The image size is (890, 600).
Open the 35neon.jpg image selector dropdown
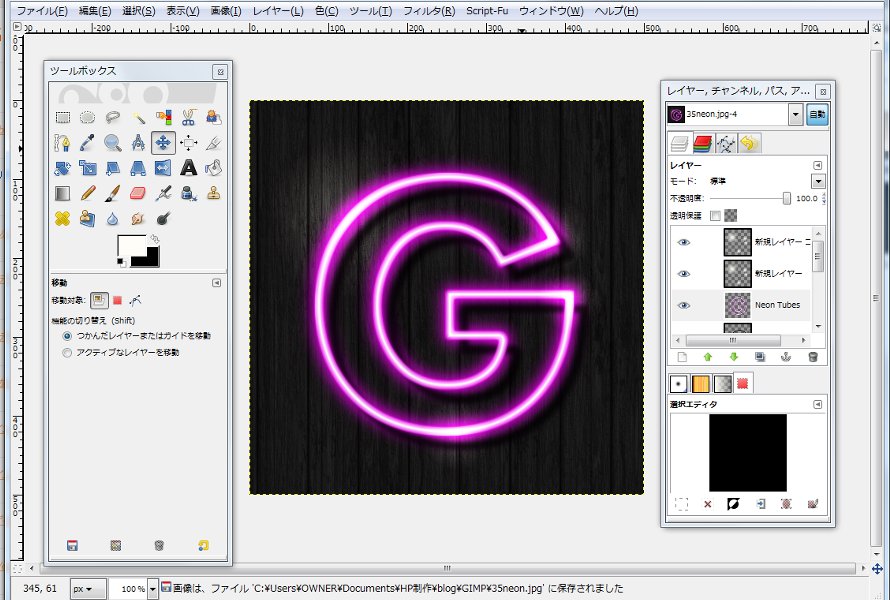795,113
